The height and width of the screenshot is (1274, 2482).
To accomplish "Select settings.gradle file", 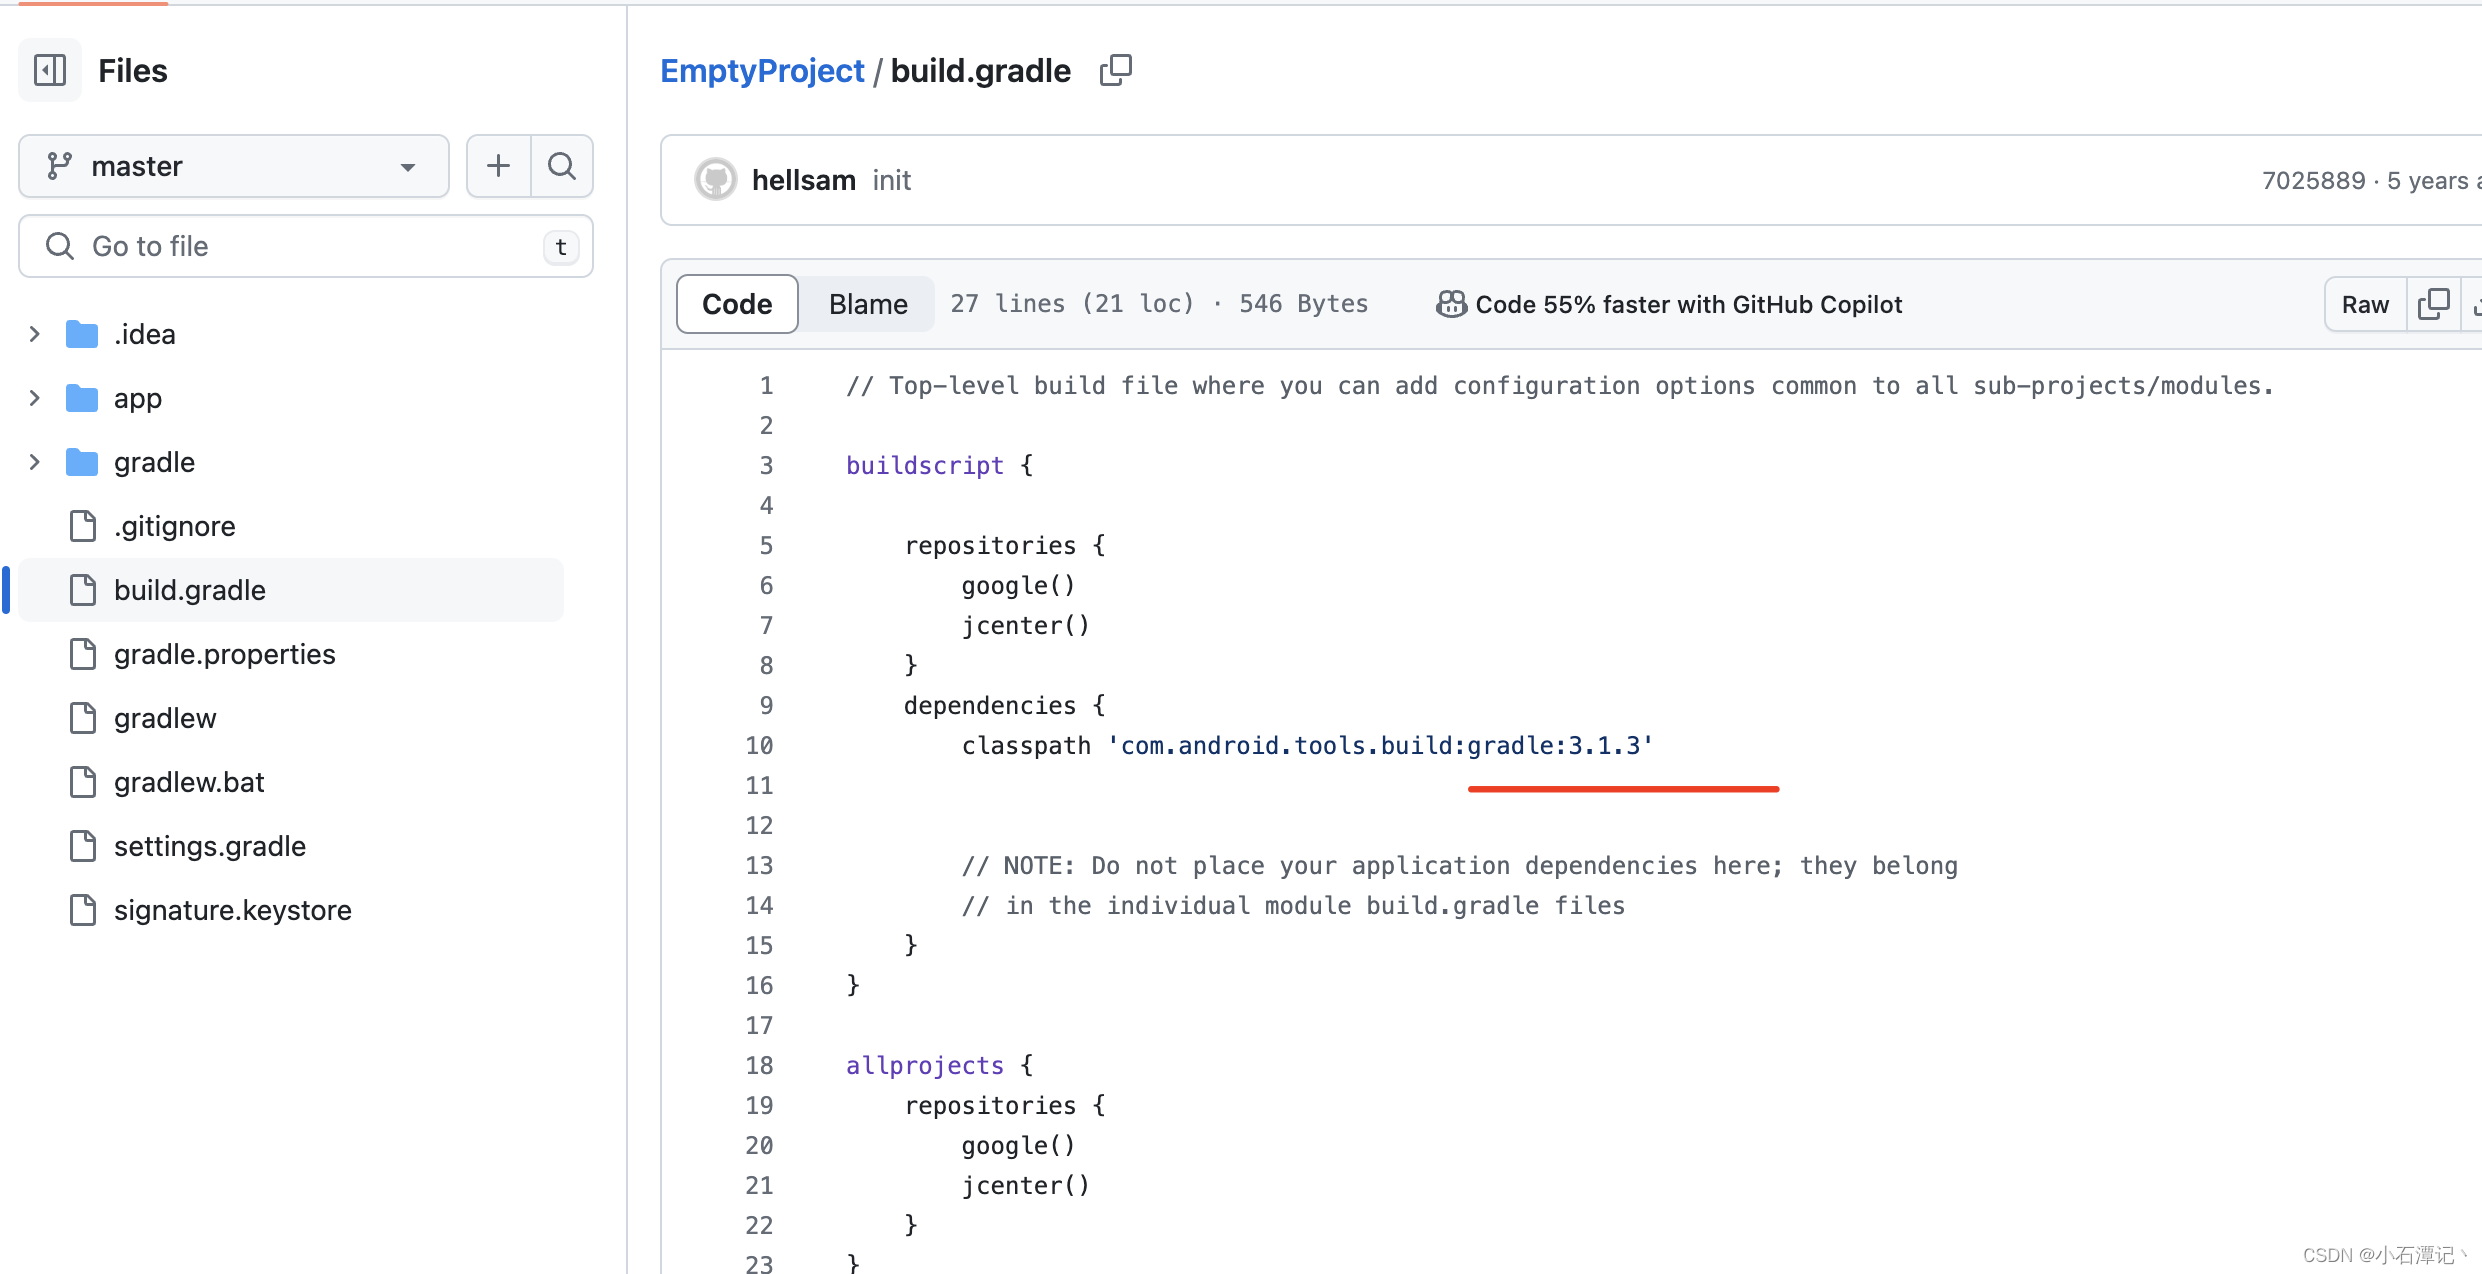I will 209,846.
